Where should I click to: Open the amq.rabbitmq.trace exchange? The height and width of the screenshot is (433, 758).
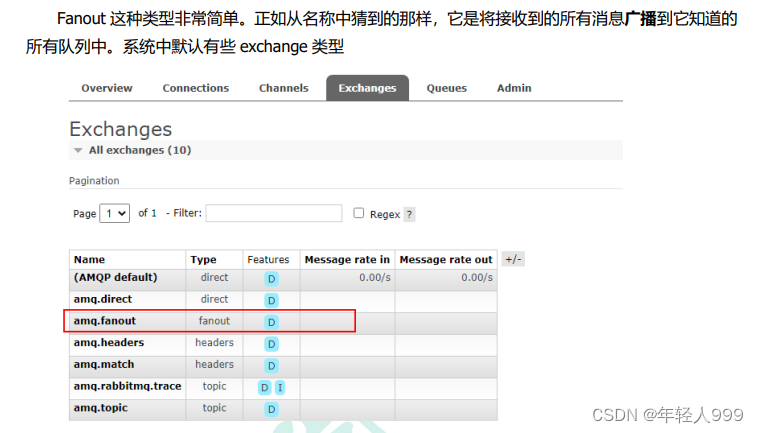coord(127,386)
